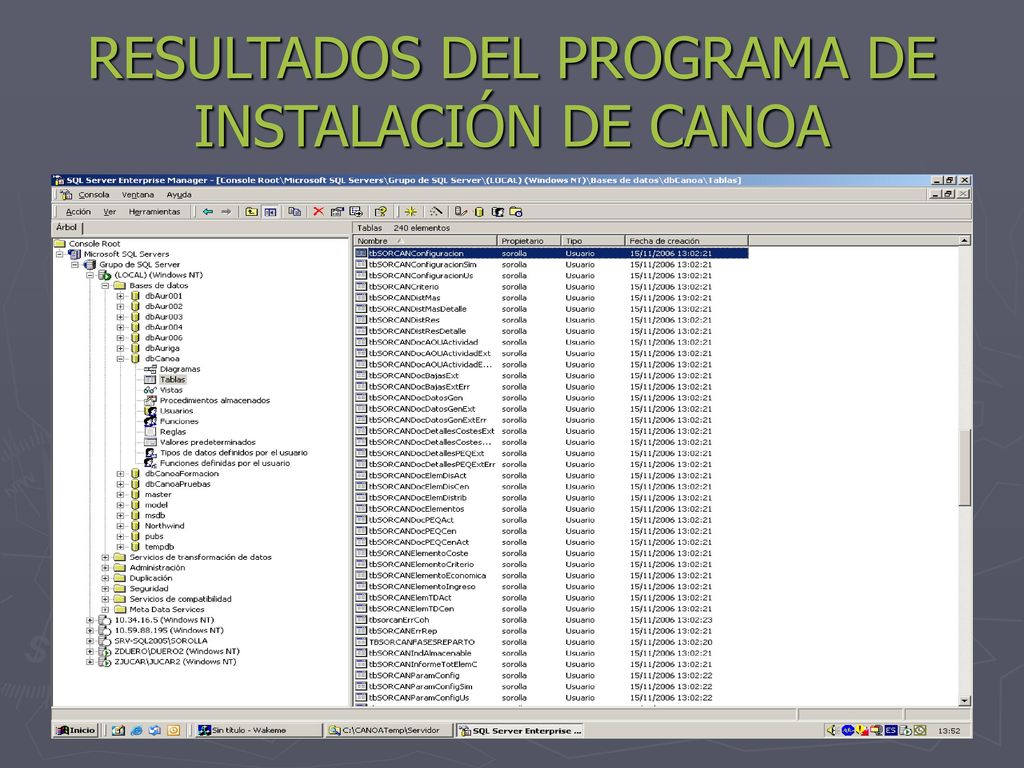1024x768 pixels.
Task: Select table tbSORCANCriterio
Action: tap(404, 287)
